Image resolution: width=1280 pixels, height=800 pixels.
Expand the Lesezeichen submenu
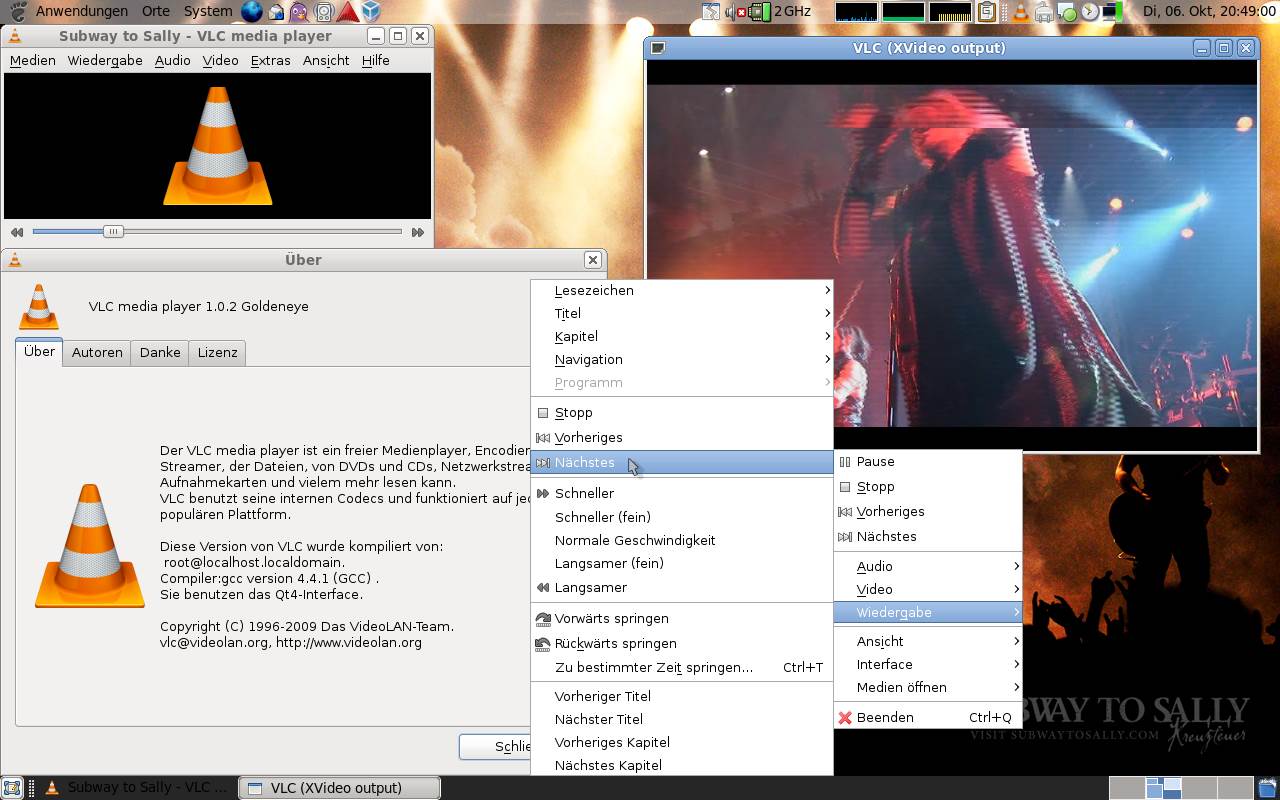[x=594, y=290]
